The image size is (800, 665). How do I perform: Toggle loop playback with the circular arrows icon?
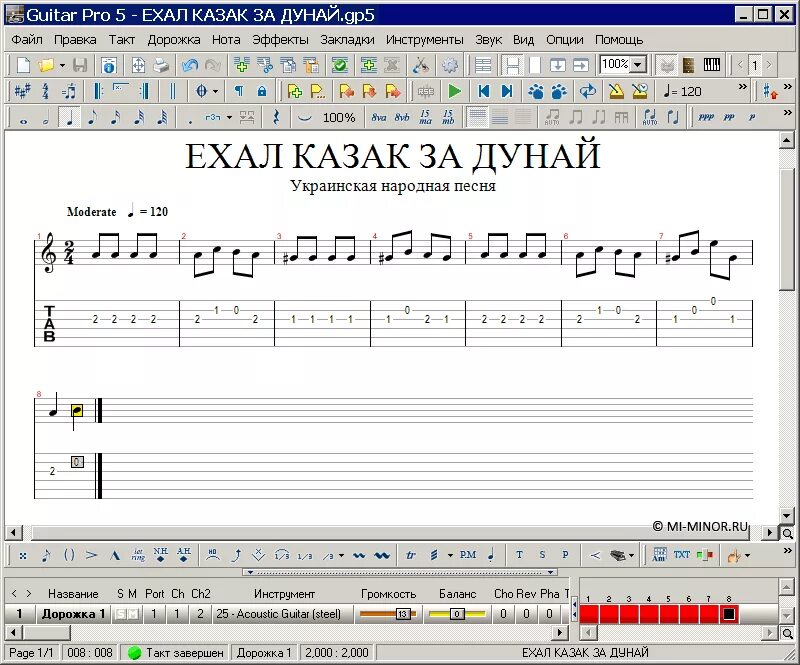coord(588,91)
